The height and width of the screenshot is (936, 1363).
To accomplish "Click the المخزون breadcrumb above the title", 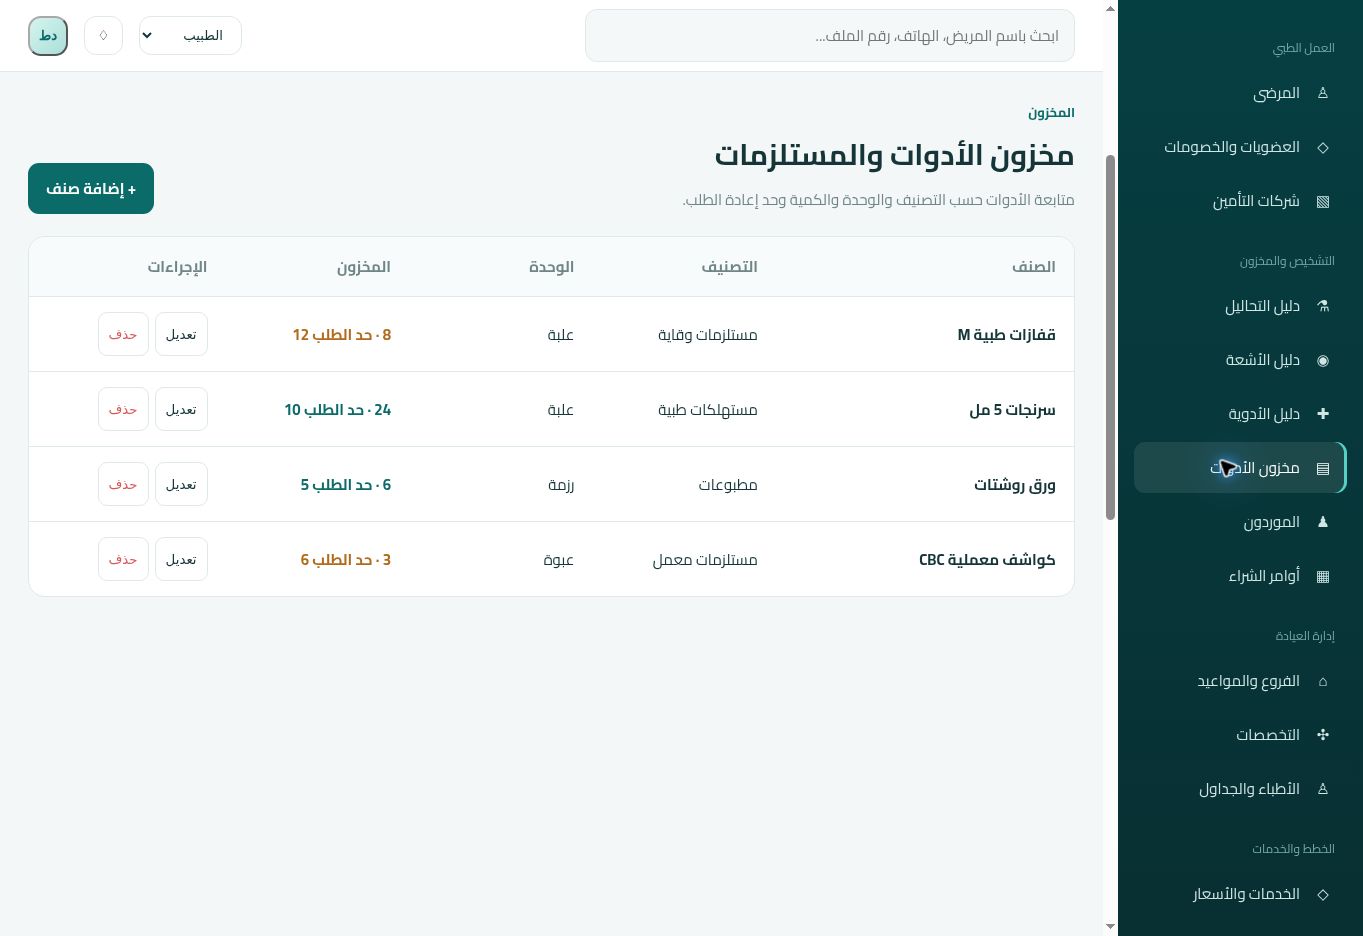I will tap(1051, 113).
